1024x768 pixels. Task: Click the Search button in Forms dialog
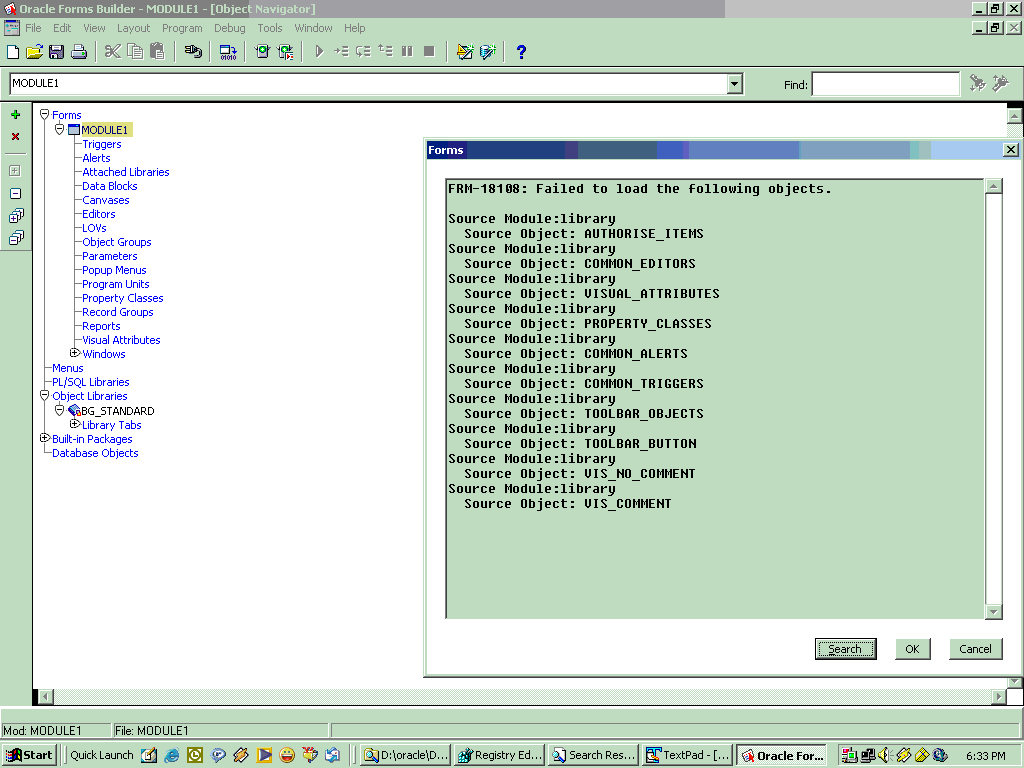(x=845, y=648)
